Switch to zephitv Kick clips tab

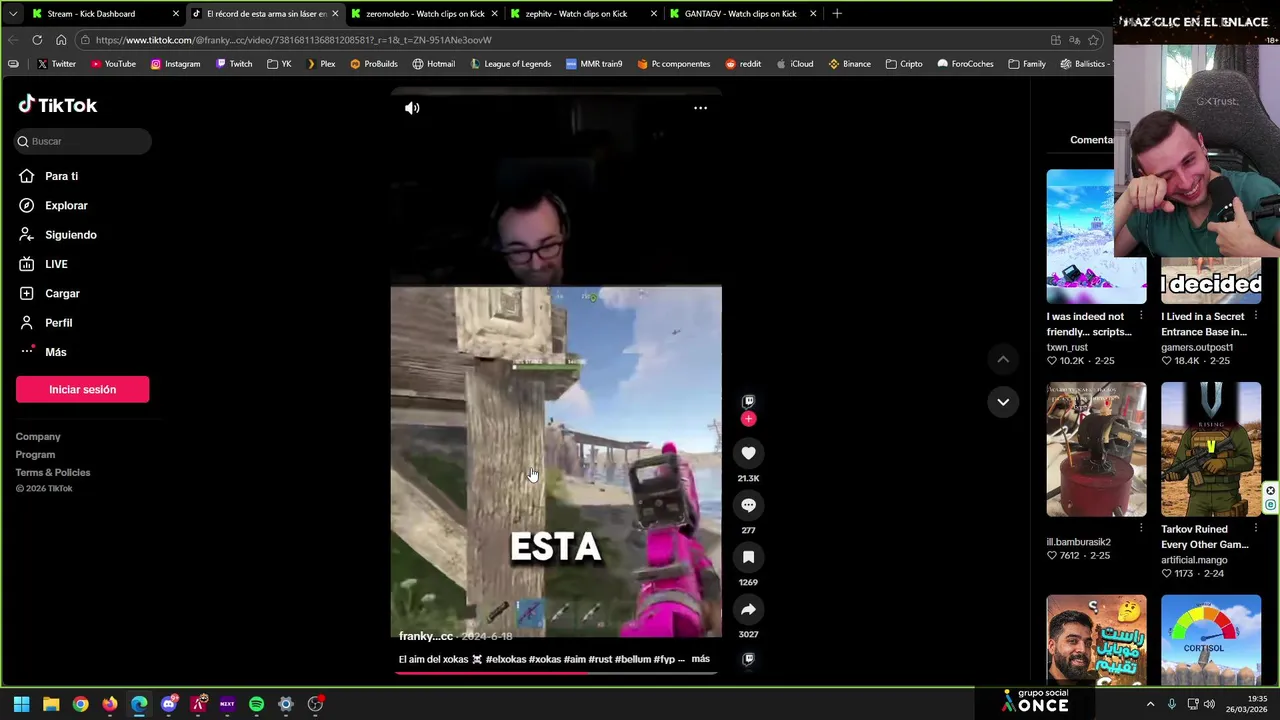pos(585,14)
